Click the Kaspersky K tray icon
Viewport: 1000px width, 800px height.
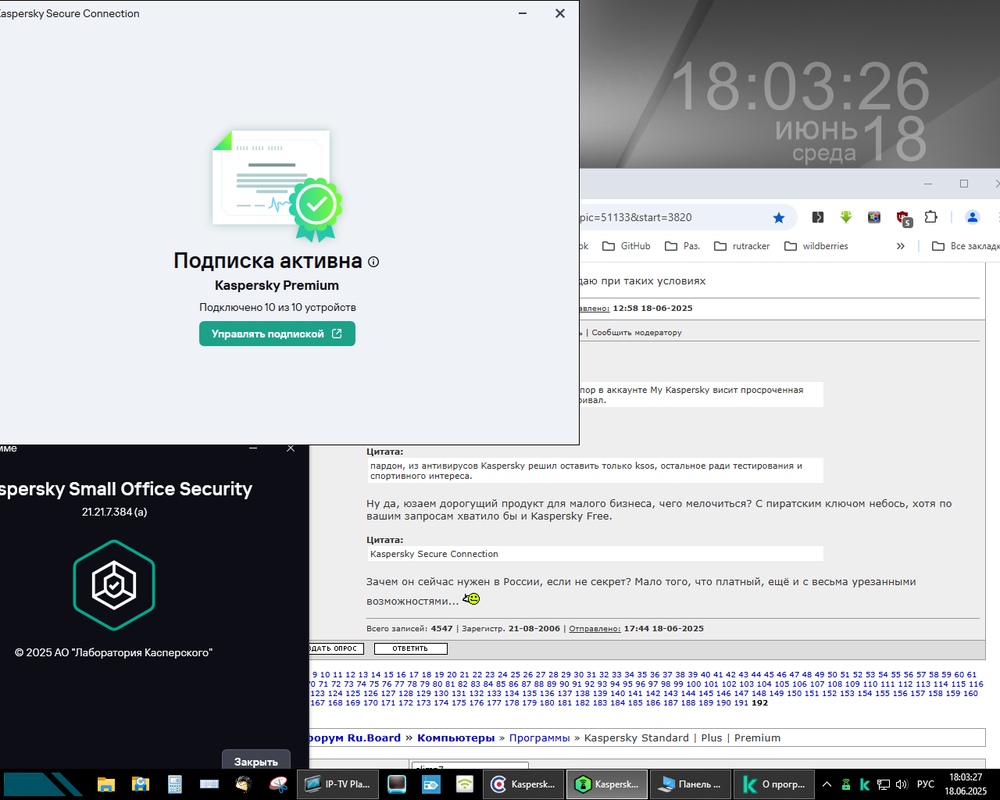click(865, 785)
